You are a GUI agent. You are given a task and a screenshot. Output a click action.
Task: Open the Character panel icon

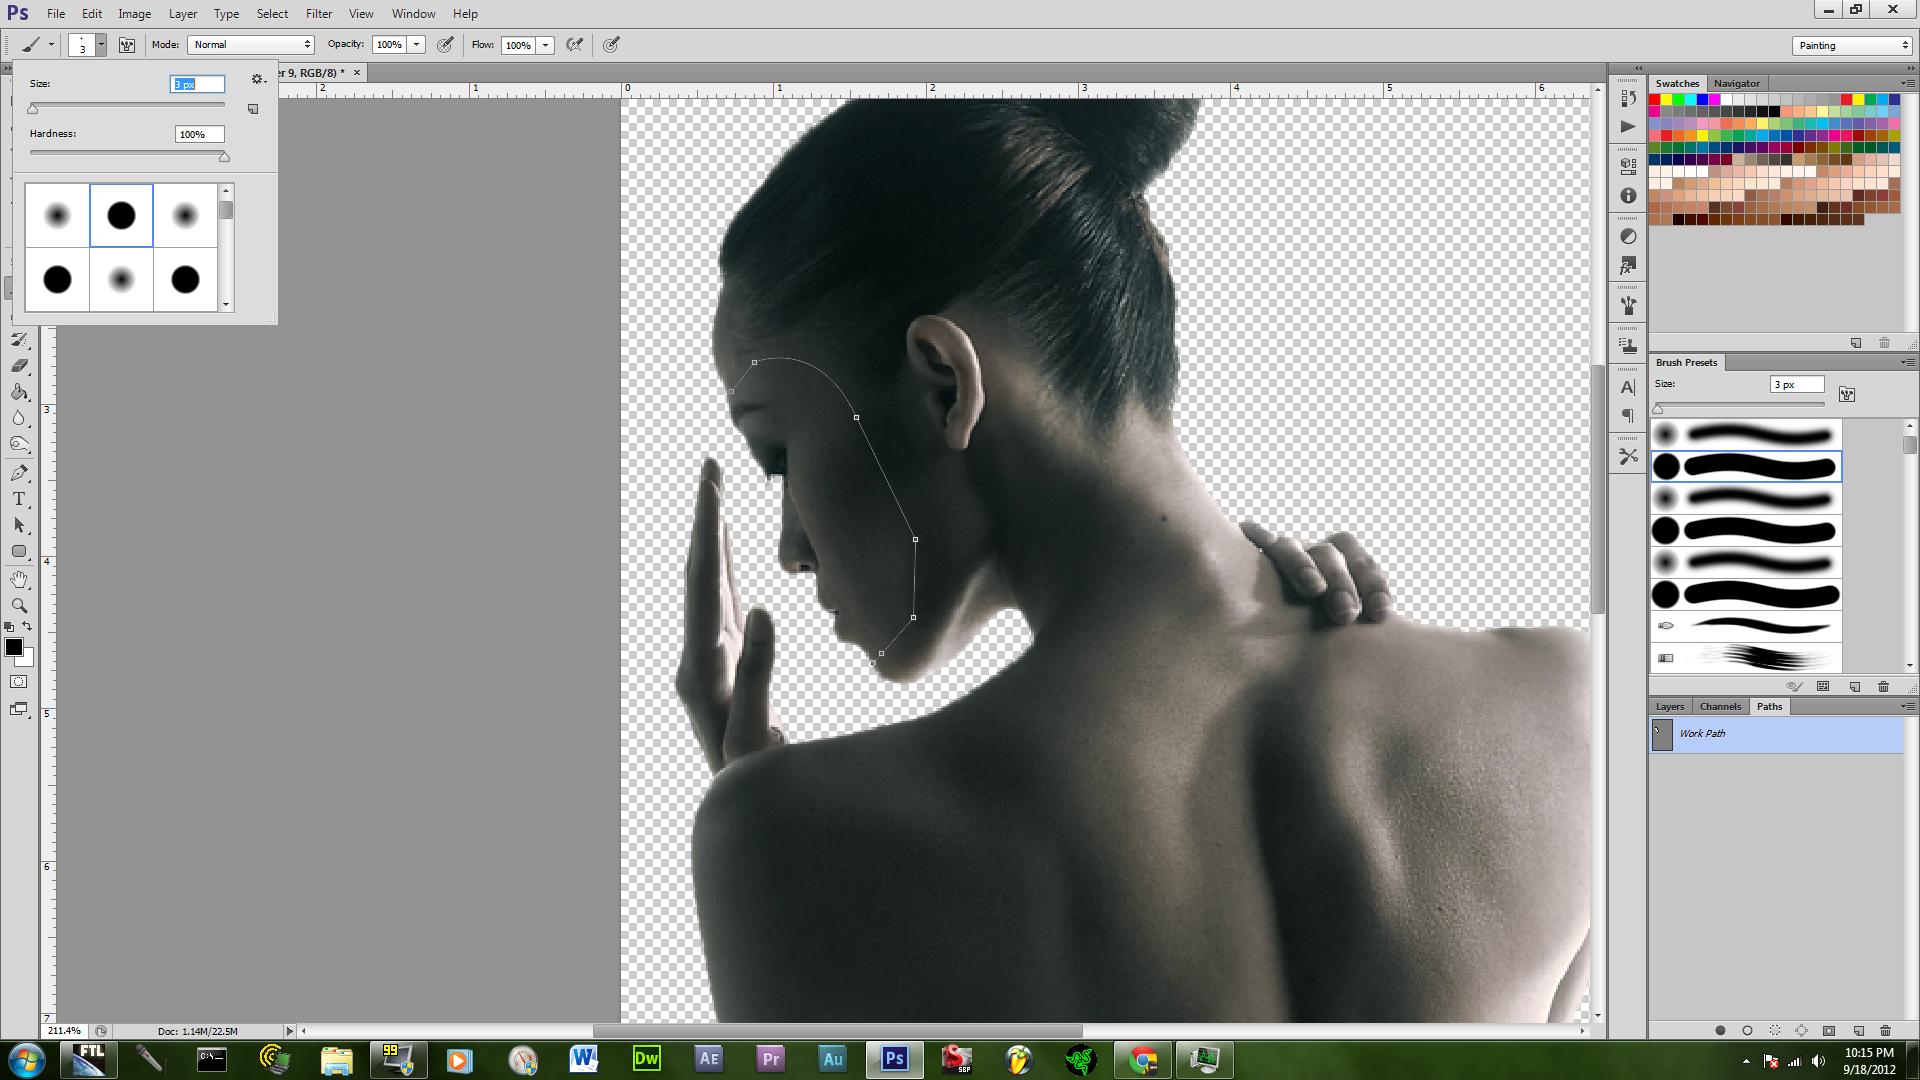point(1628,387)
